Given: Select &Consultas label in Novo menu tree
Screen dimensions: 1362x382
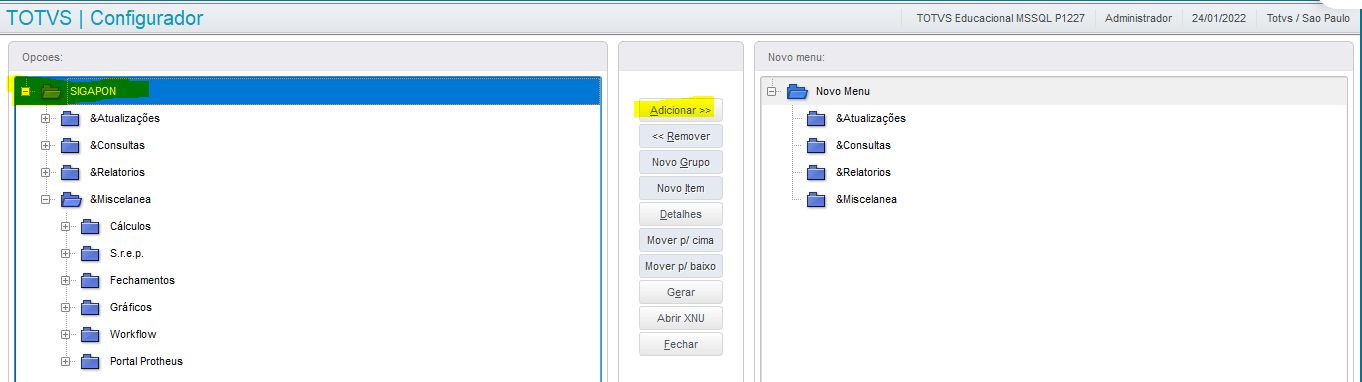Looking at the screenshot, I should [x=863, y=146].
